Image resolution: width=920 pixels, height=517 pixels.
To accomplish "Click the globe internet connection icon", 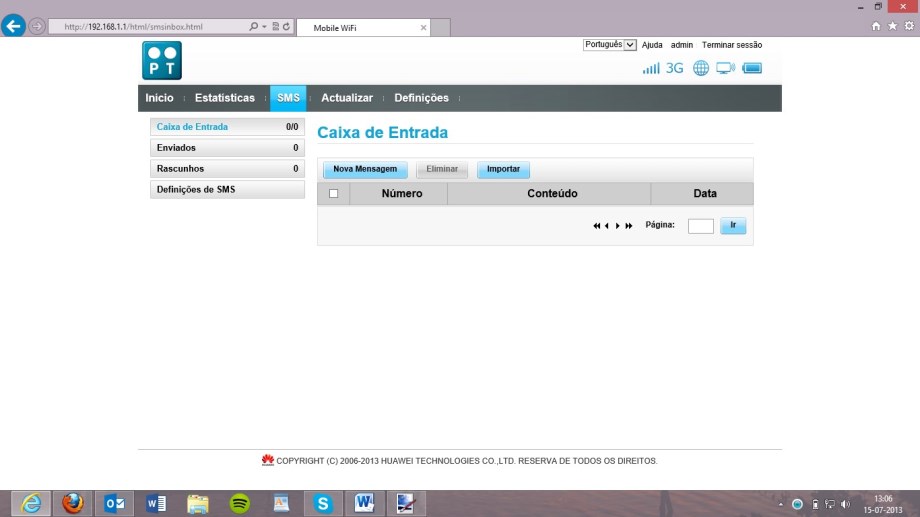I will (x=700, y=69).
